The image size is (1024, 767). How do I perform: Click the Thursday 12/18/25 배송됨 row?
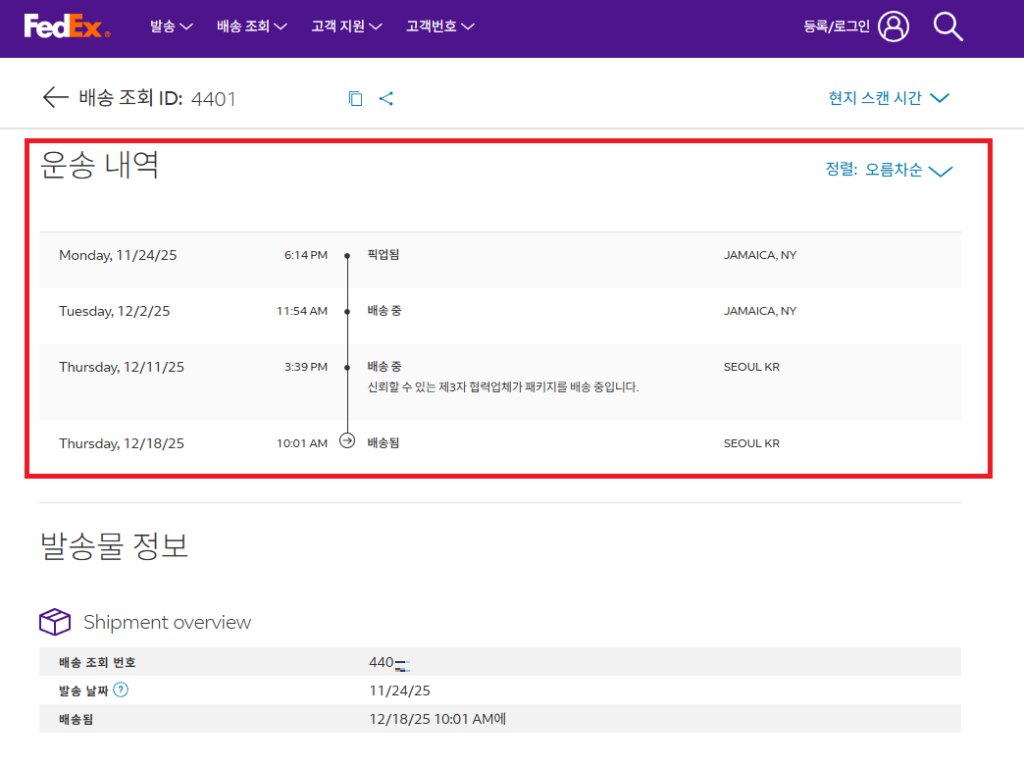pyautogui.click(x=500, y=443)
